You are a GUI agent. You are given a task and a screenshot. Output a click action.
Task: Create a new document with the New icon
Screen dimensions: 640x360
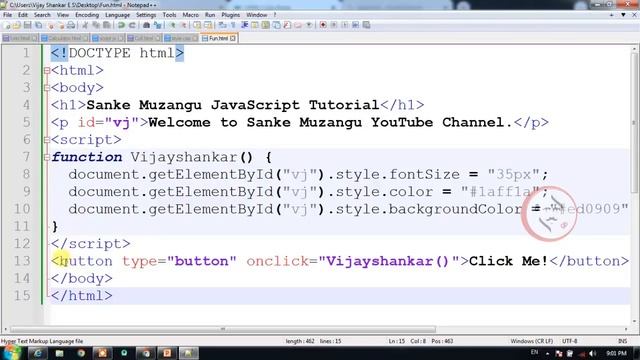7,25
